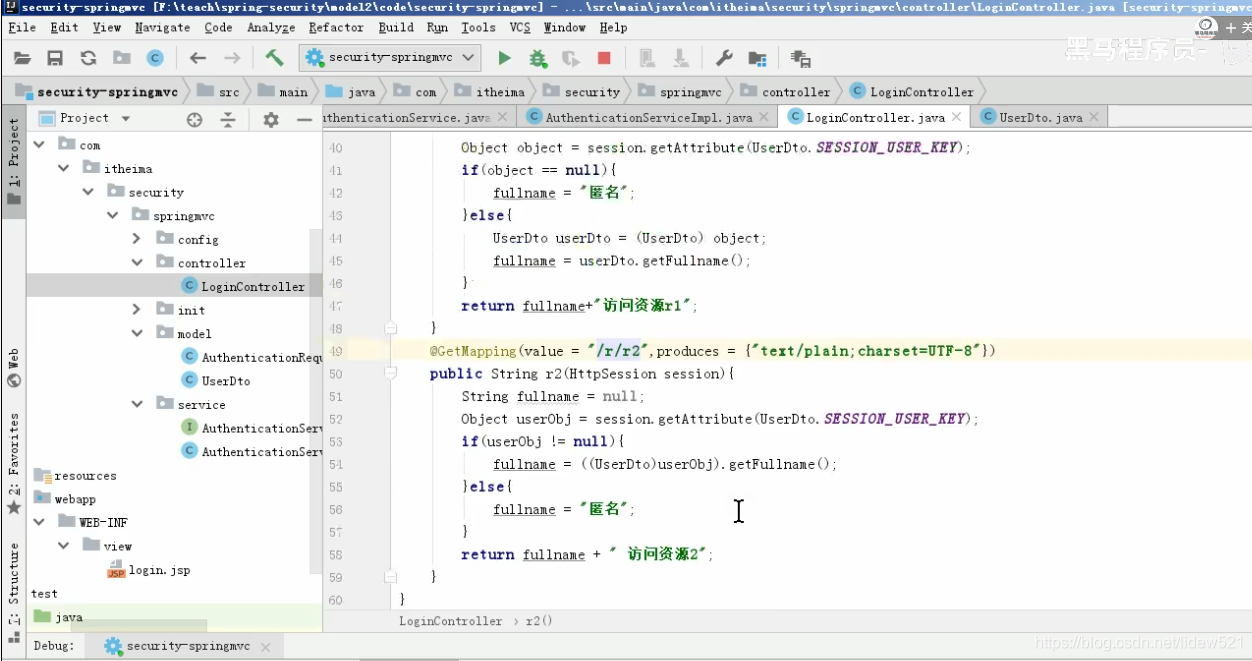
Task: Run with coverage icon in toolbar
Action: coord(571,58)
